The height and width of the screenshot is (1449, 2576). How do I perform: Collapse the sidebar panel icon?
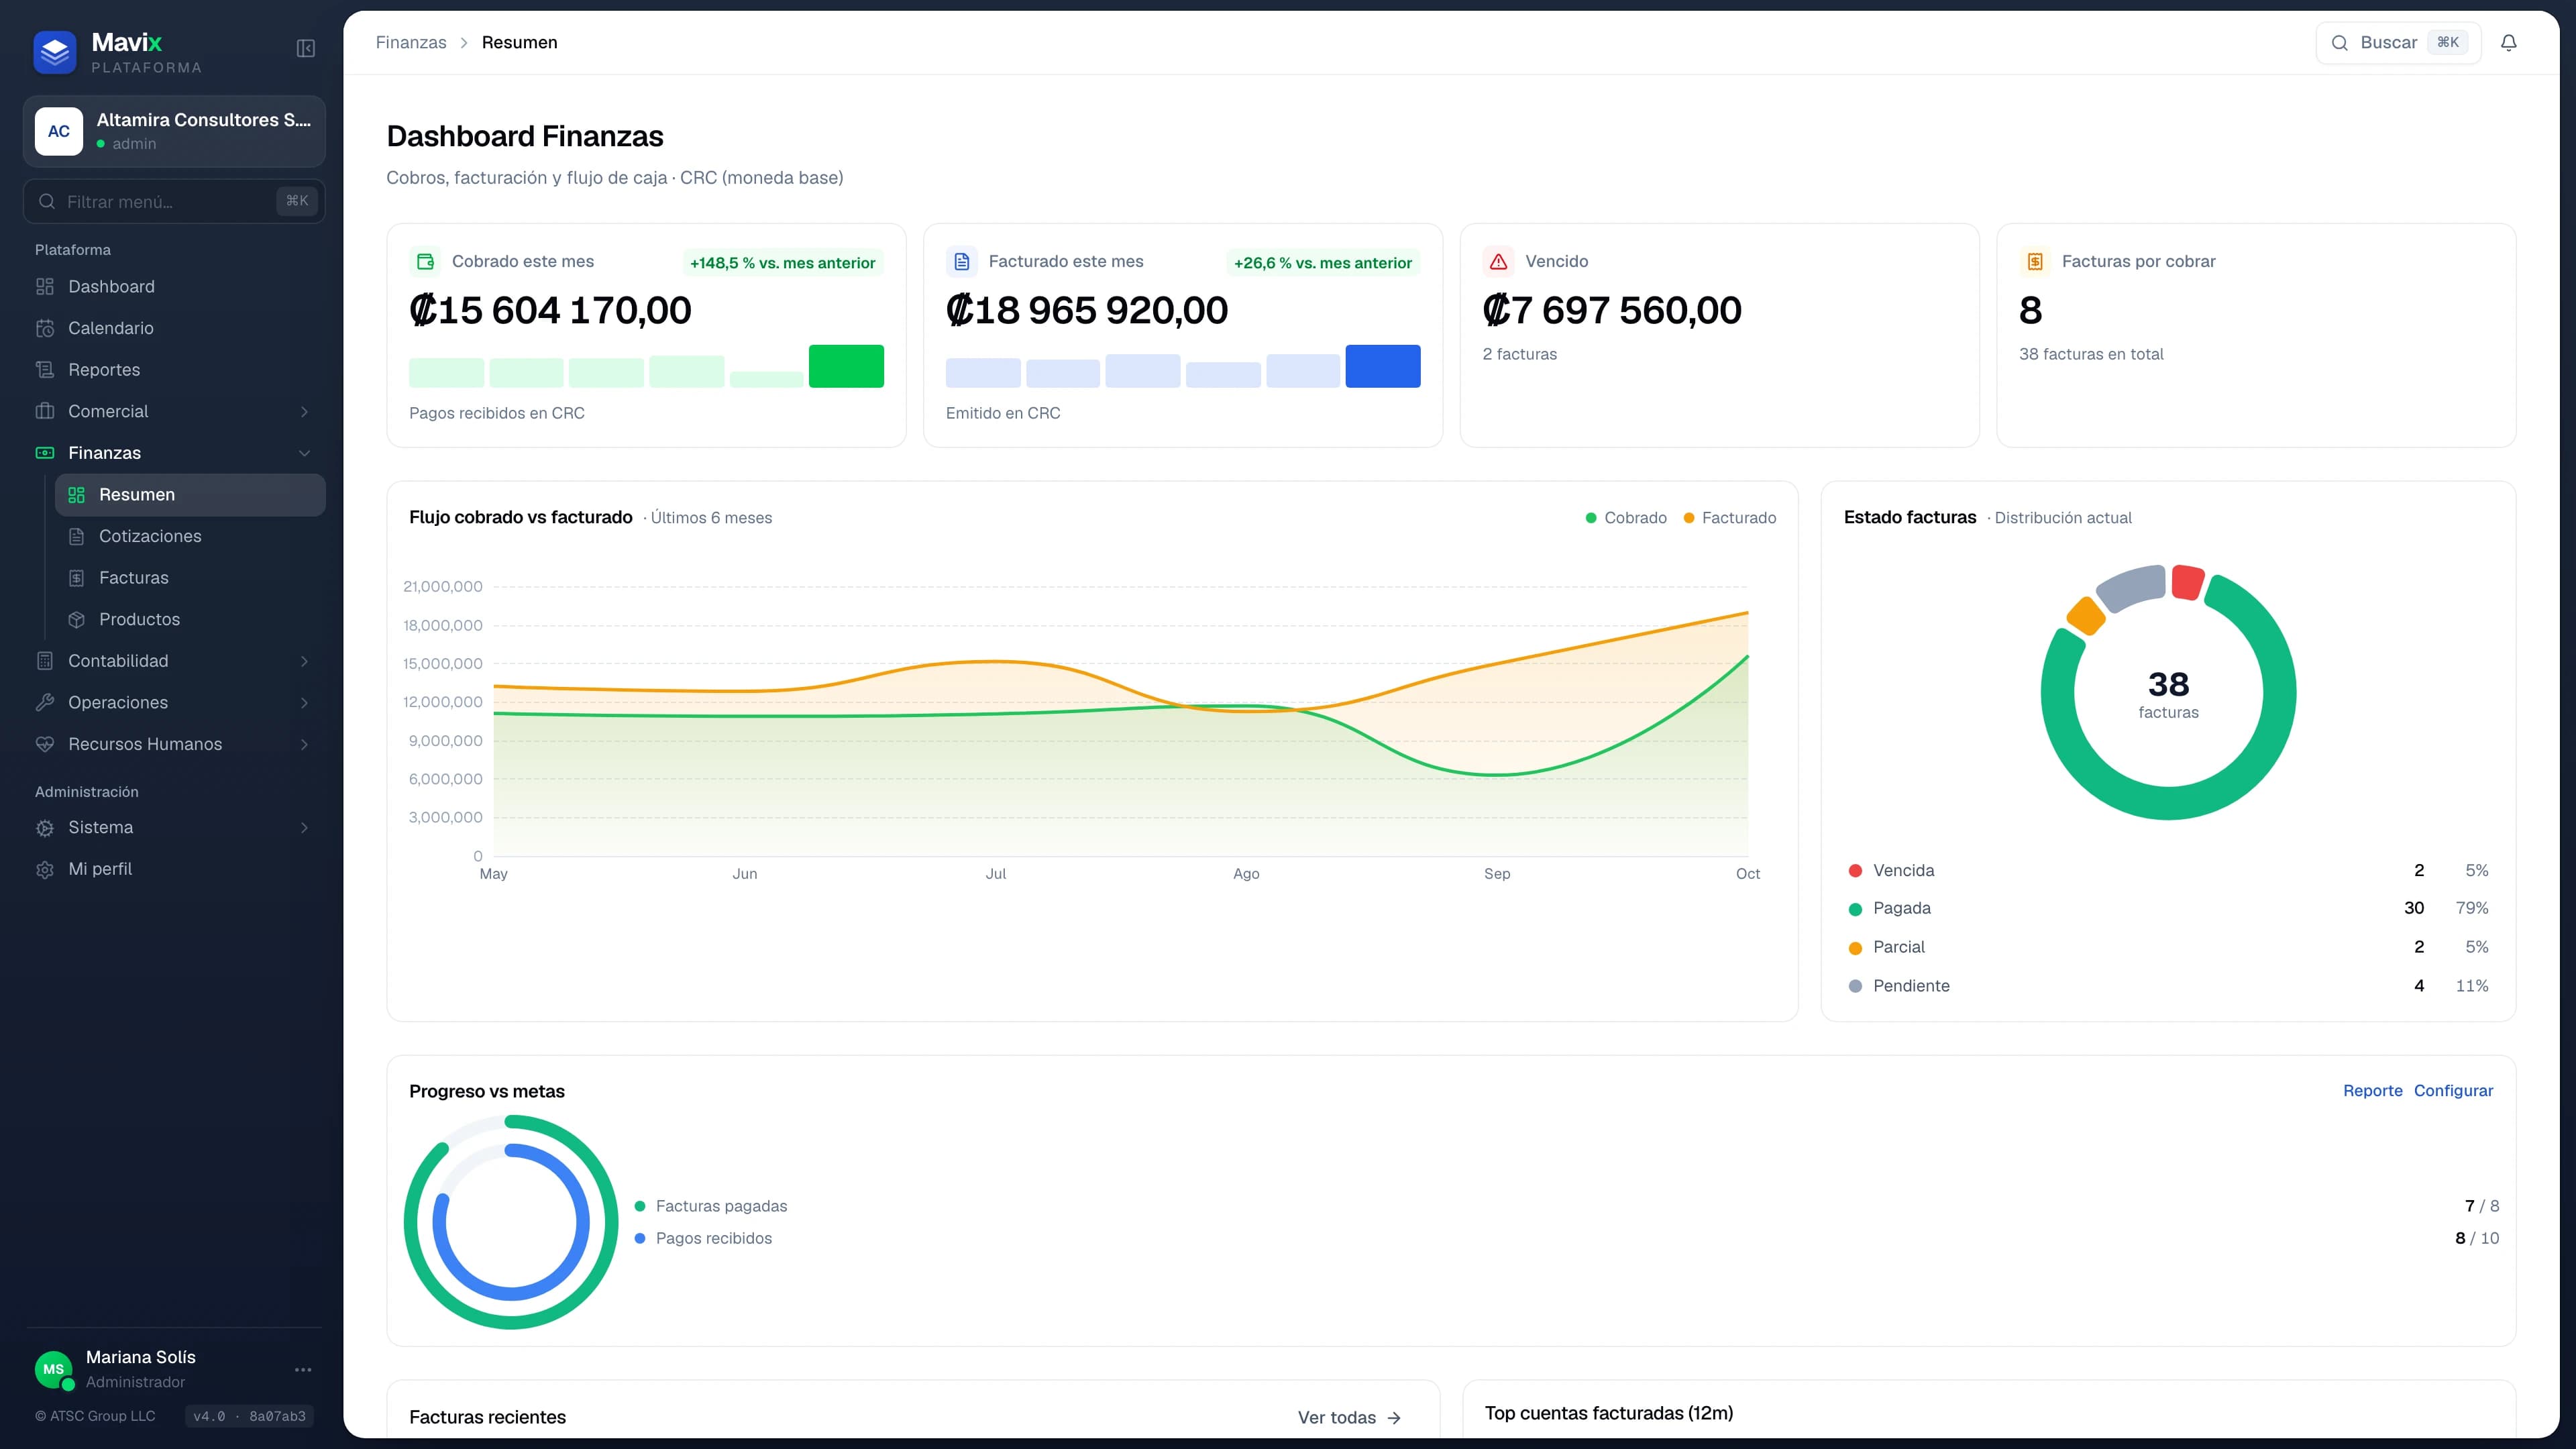pos(306,48)
